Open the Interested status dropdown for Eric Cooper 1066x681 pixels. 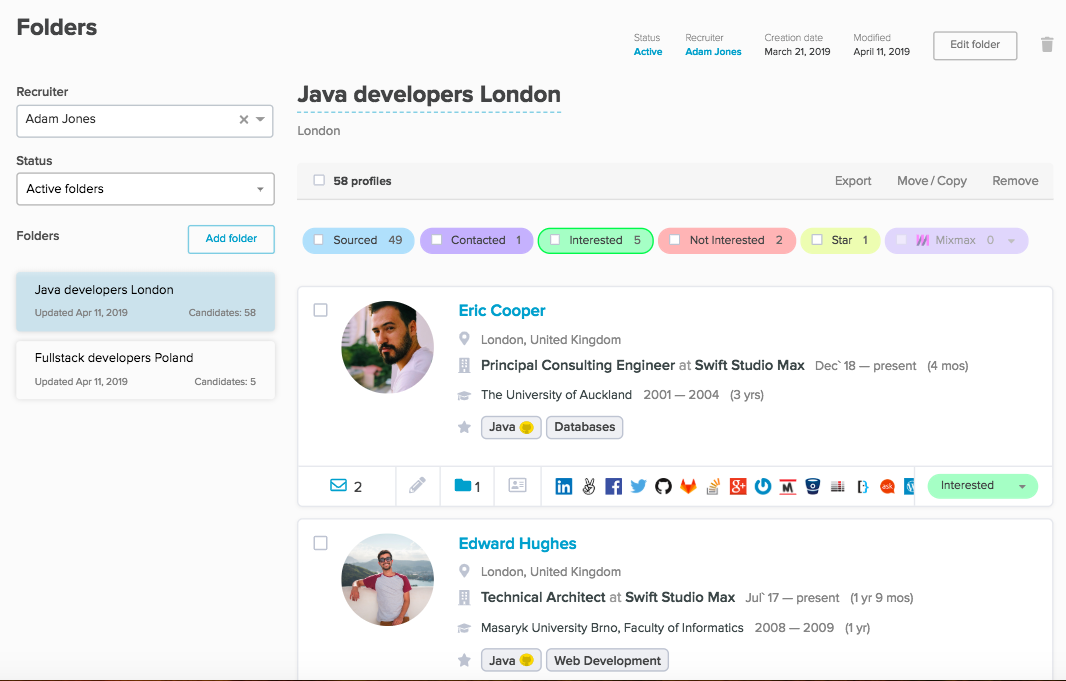click(1022, 487)
